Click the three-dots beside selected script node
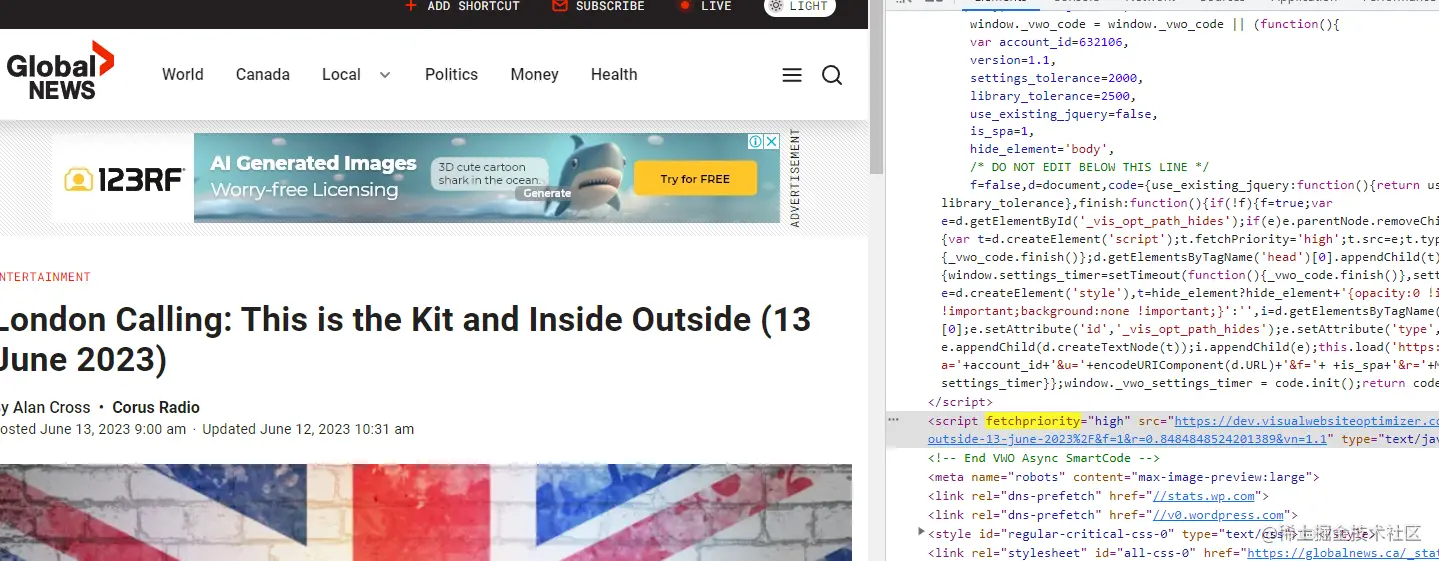 point(894,421)
